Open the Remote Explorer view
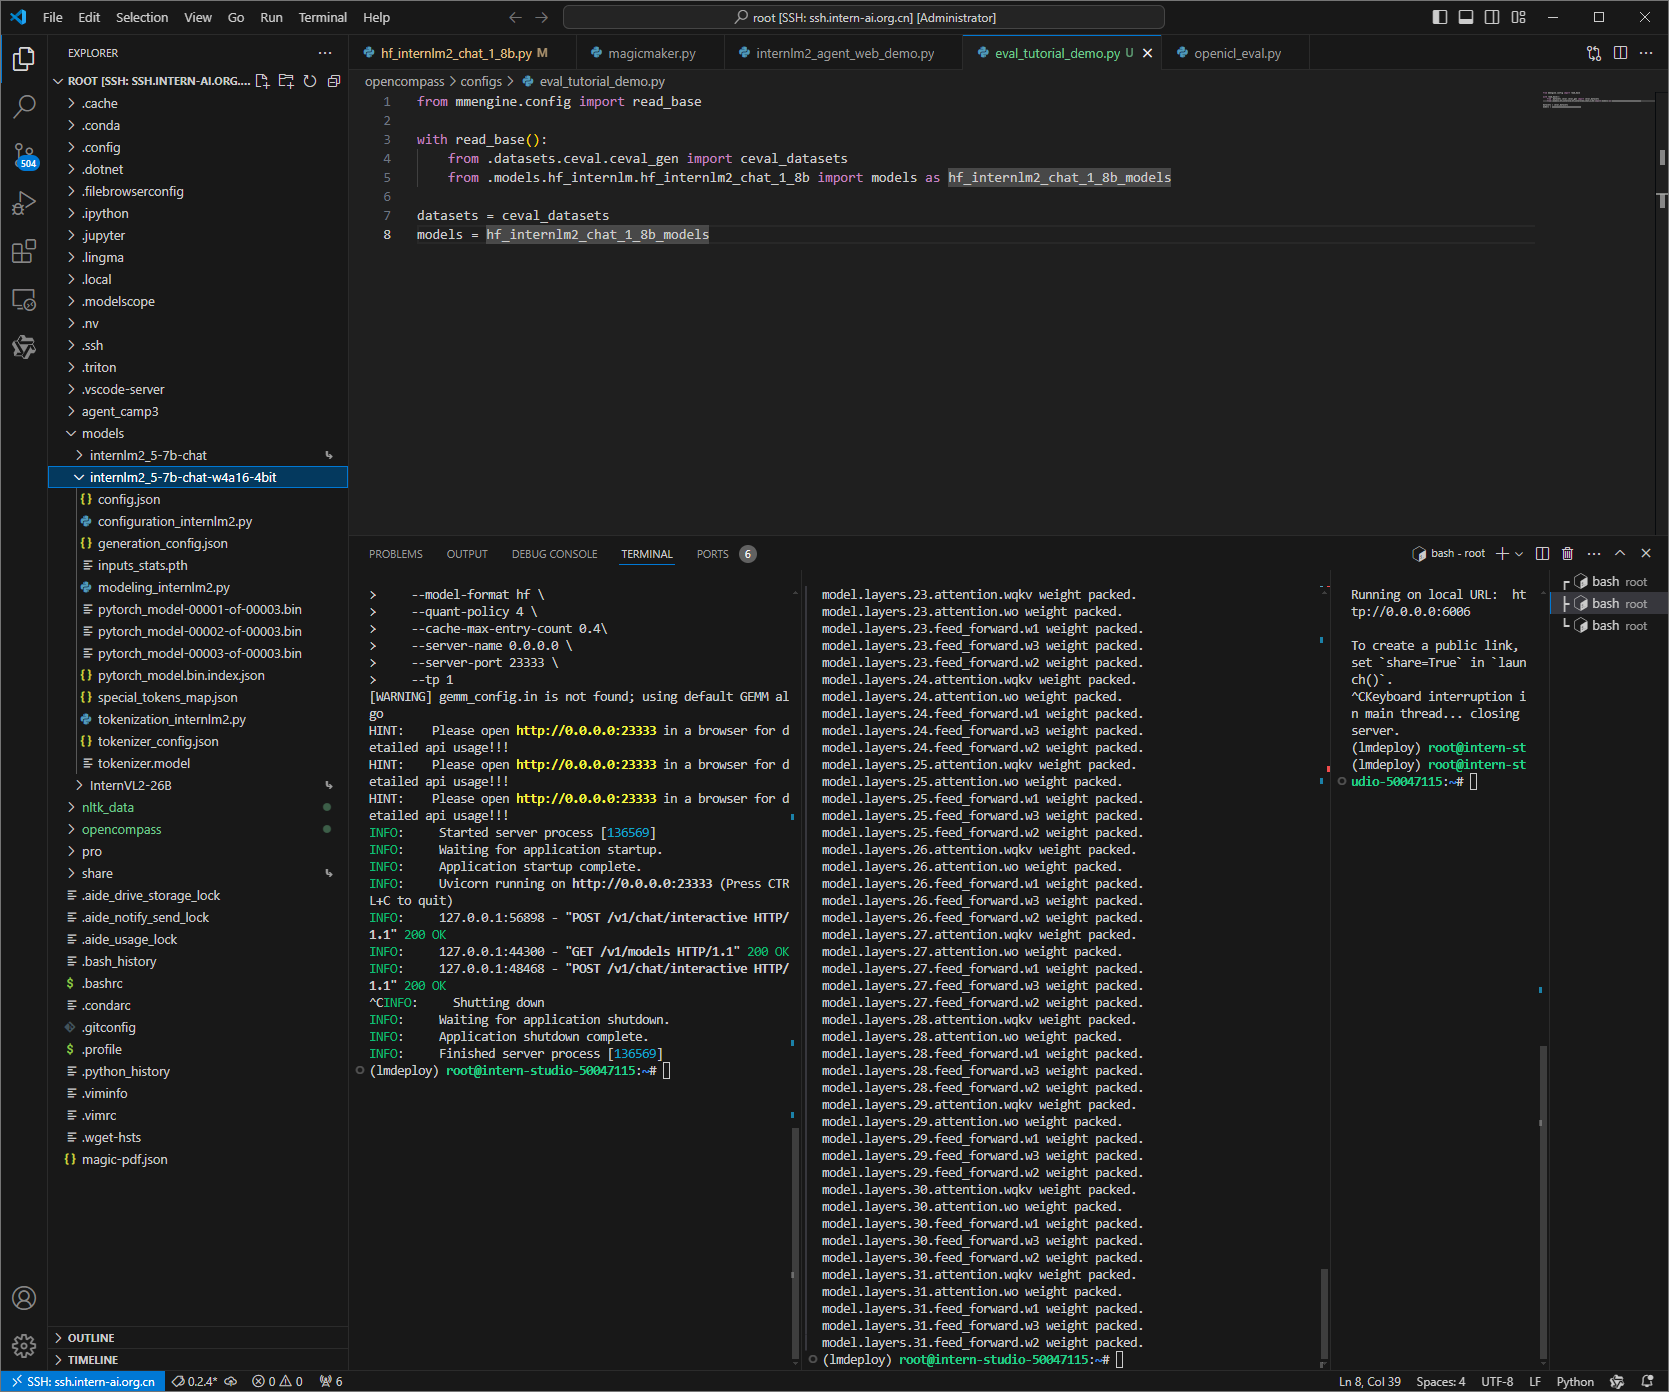Image resolution: width=1669 pixels, height=1392 pixels. [24, 299]
